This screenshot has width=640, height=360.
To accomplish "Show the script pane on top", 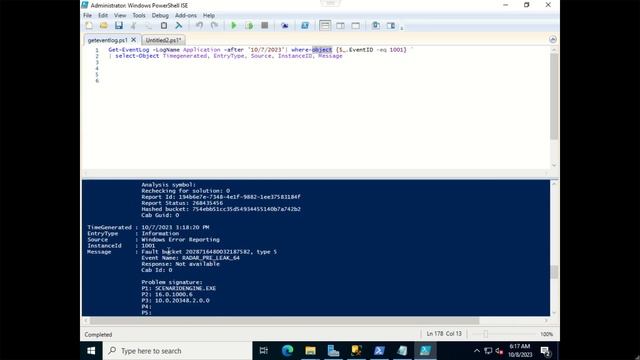I will pos(325,26).
